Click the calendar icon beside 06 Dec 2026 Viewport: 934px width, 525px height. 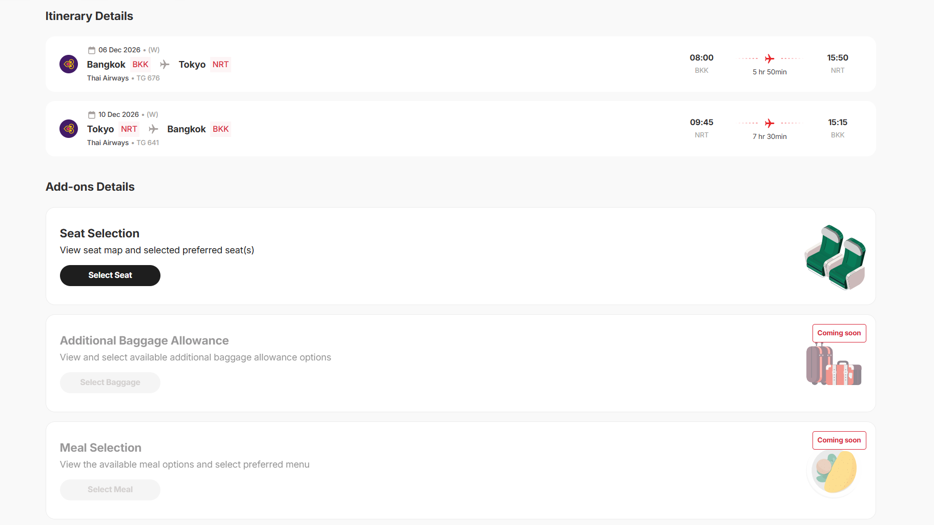tap(91, 50)
